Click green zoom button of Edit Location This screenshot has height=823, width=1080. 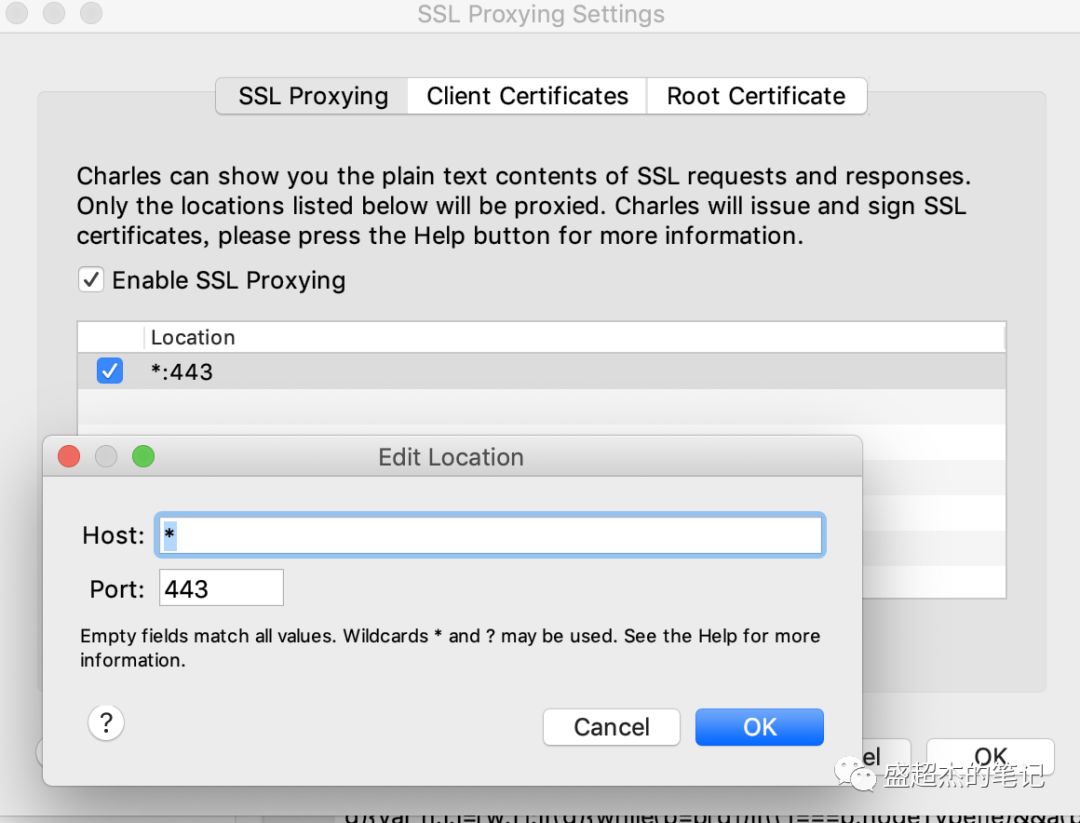click(x=143, y=456)
